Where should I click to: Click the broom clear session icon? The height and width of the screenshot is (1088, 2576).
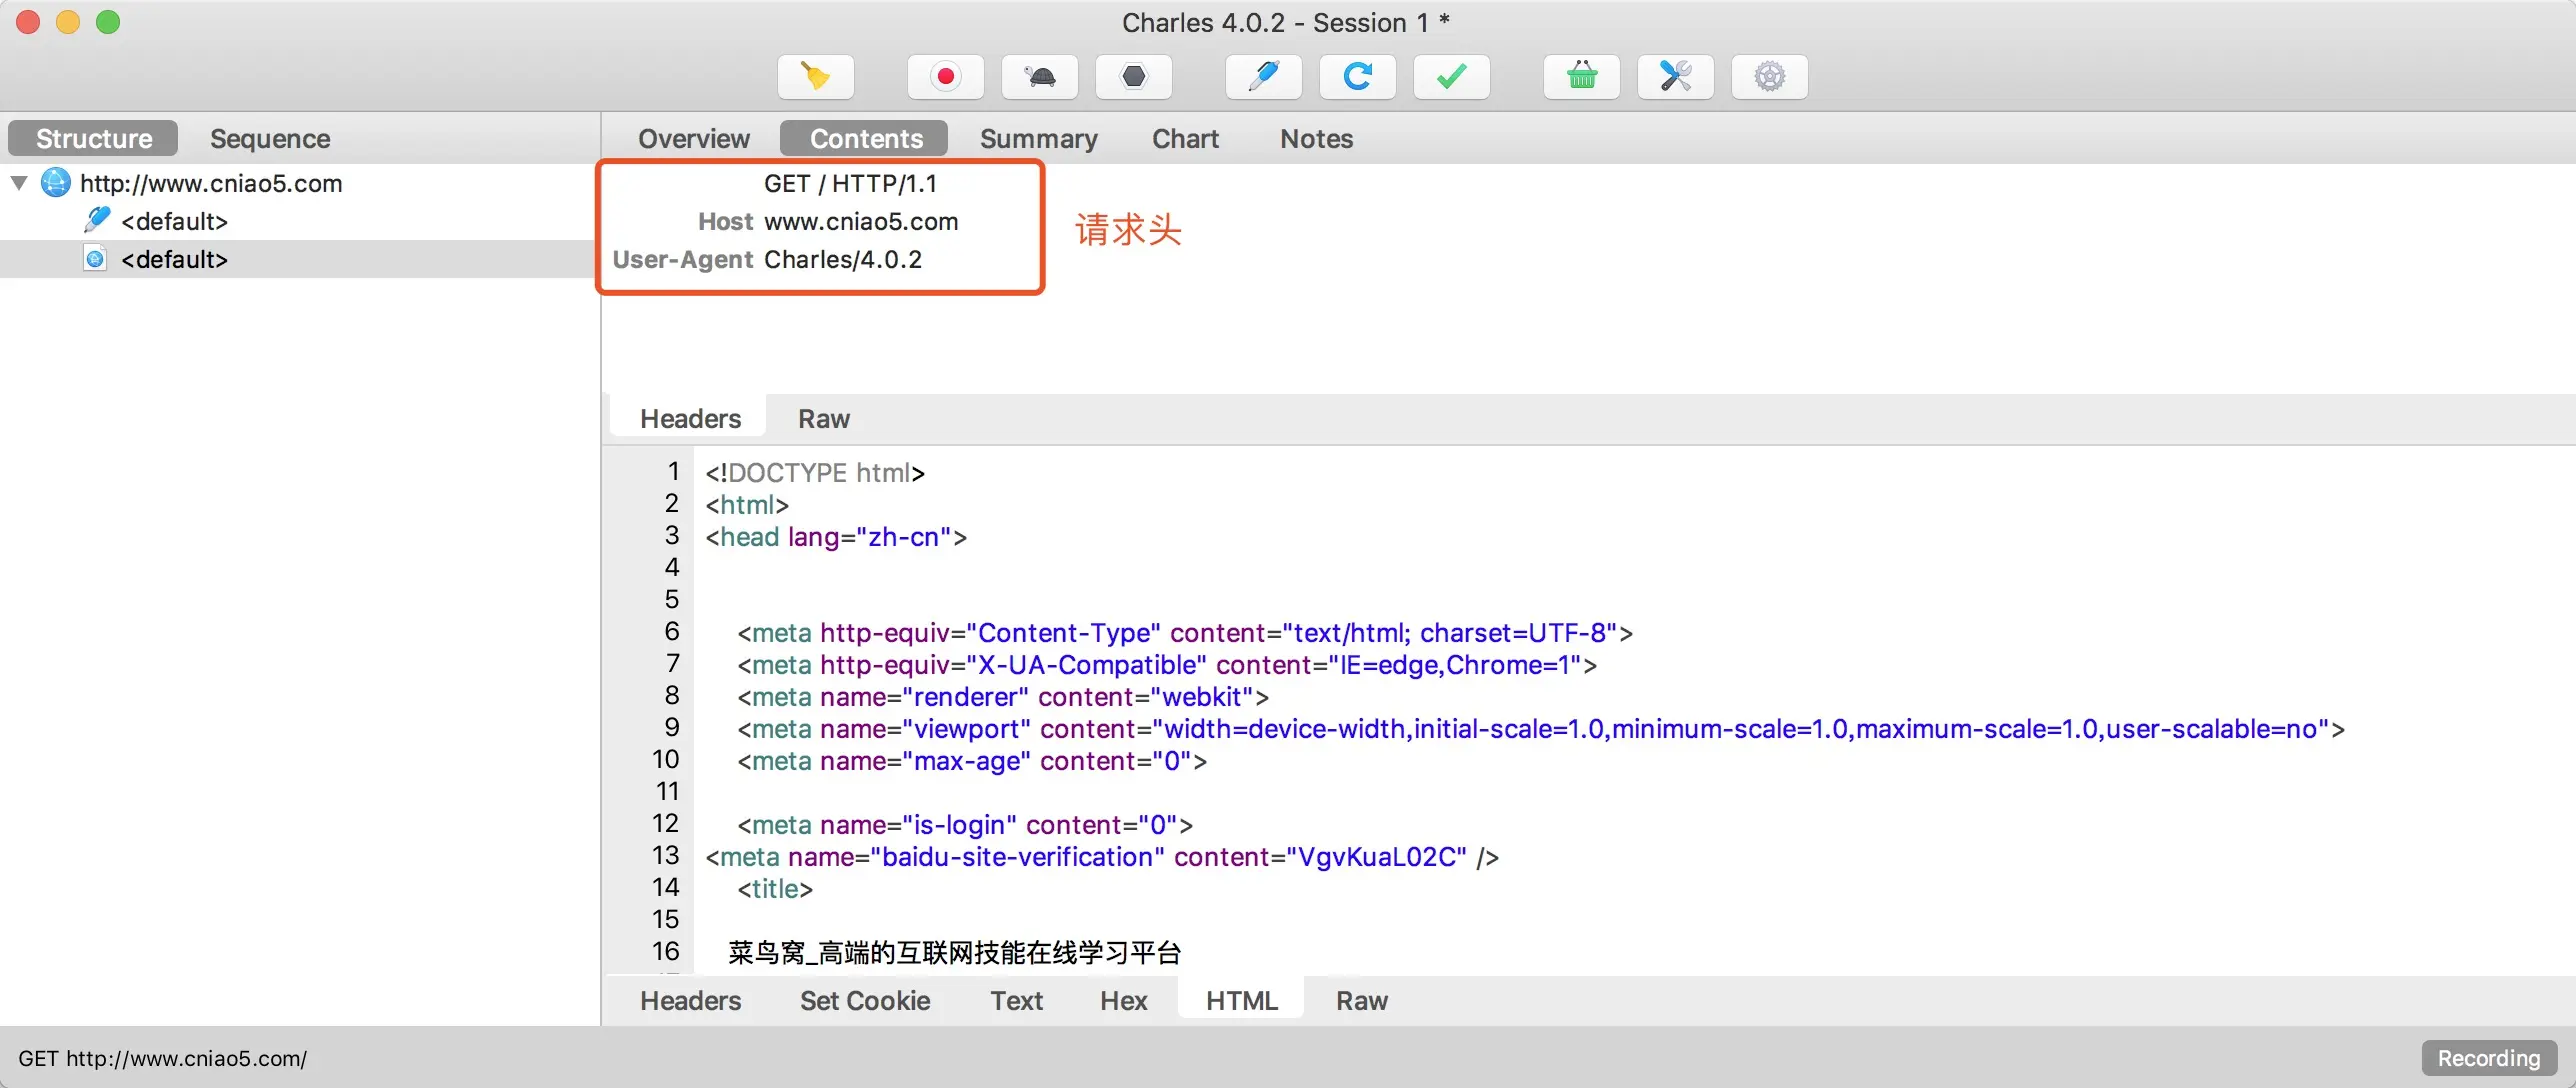click(815, 77)
